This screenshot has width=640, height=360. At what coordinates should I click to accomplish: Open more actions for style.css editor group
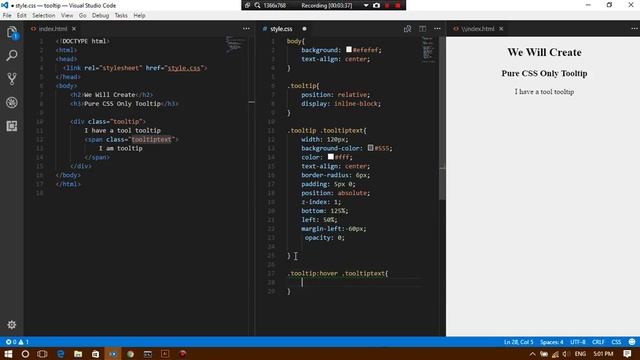click(x=437, y=29)
